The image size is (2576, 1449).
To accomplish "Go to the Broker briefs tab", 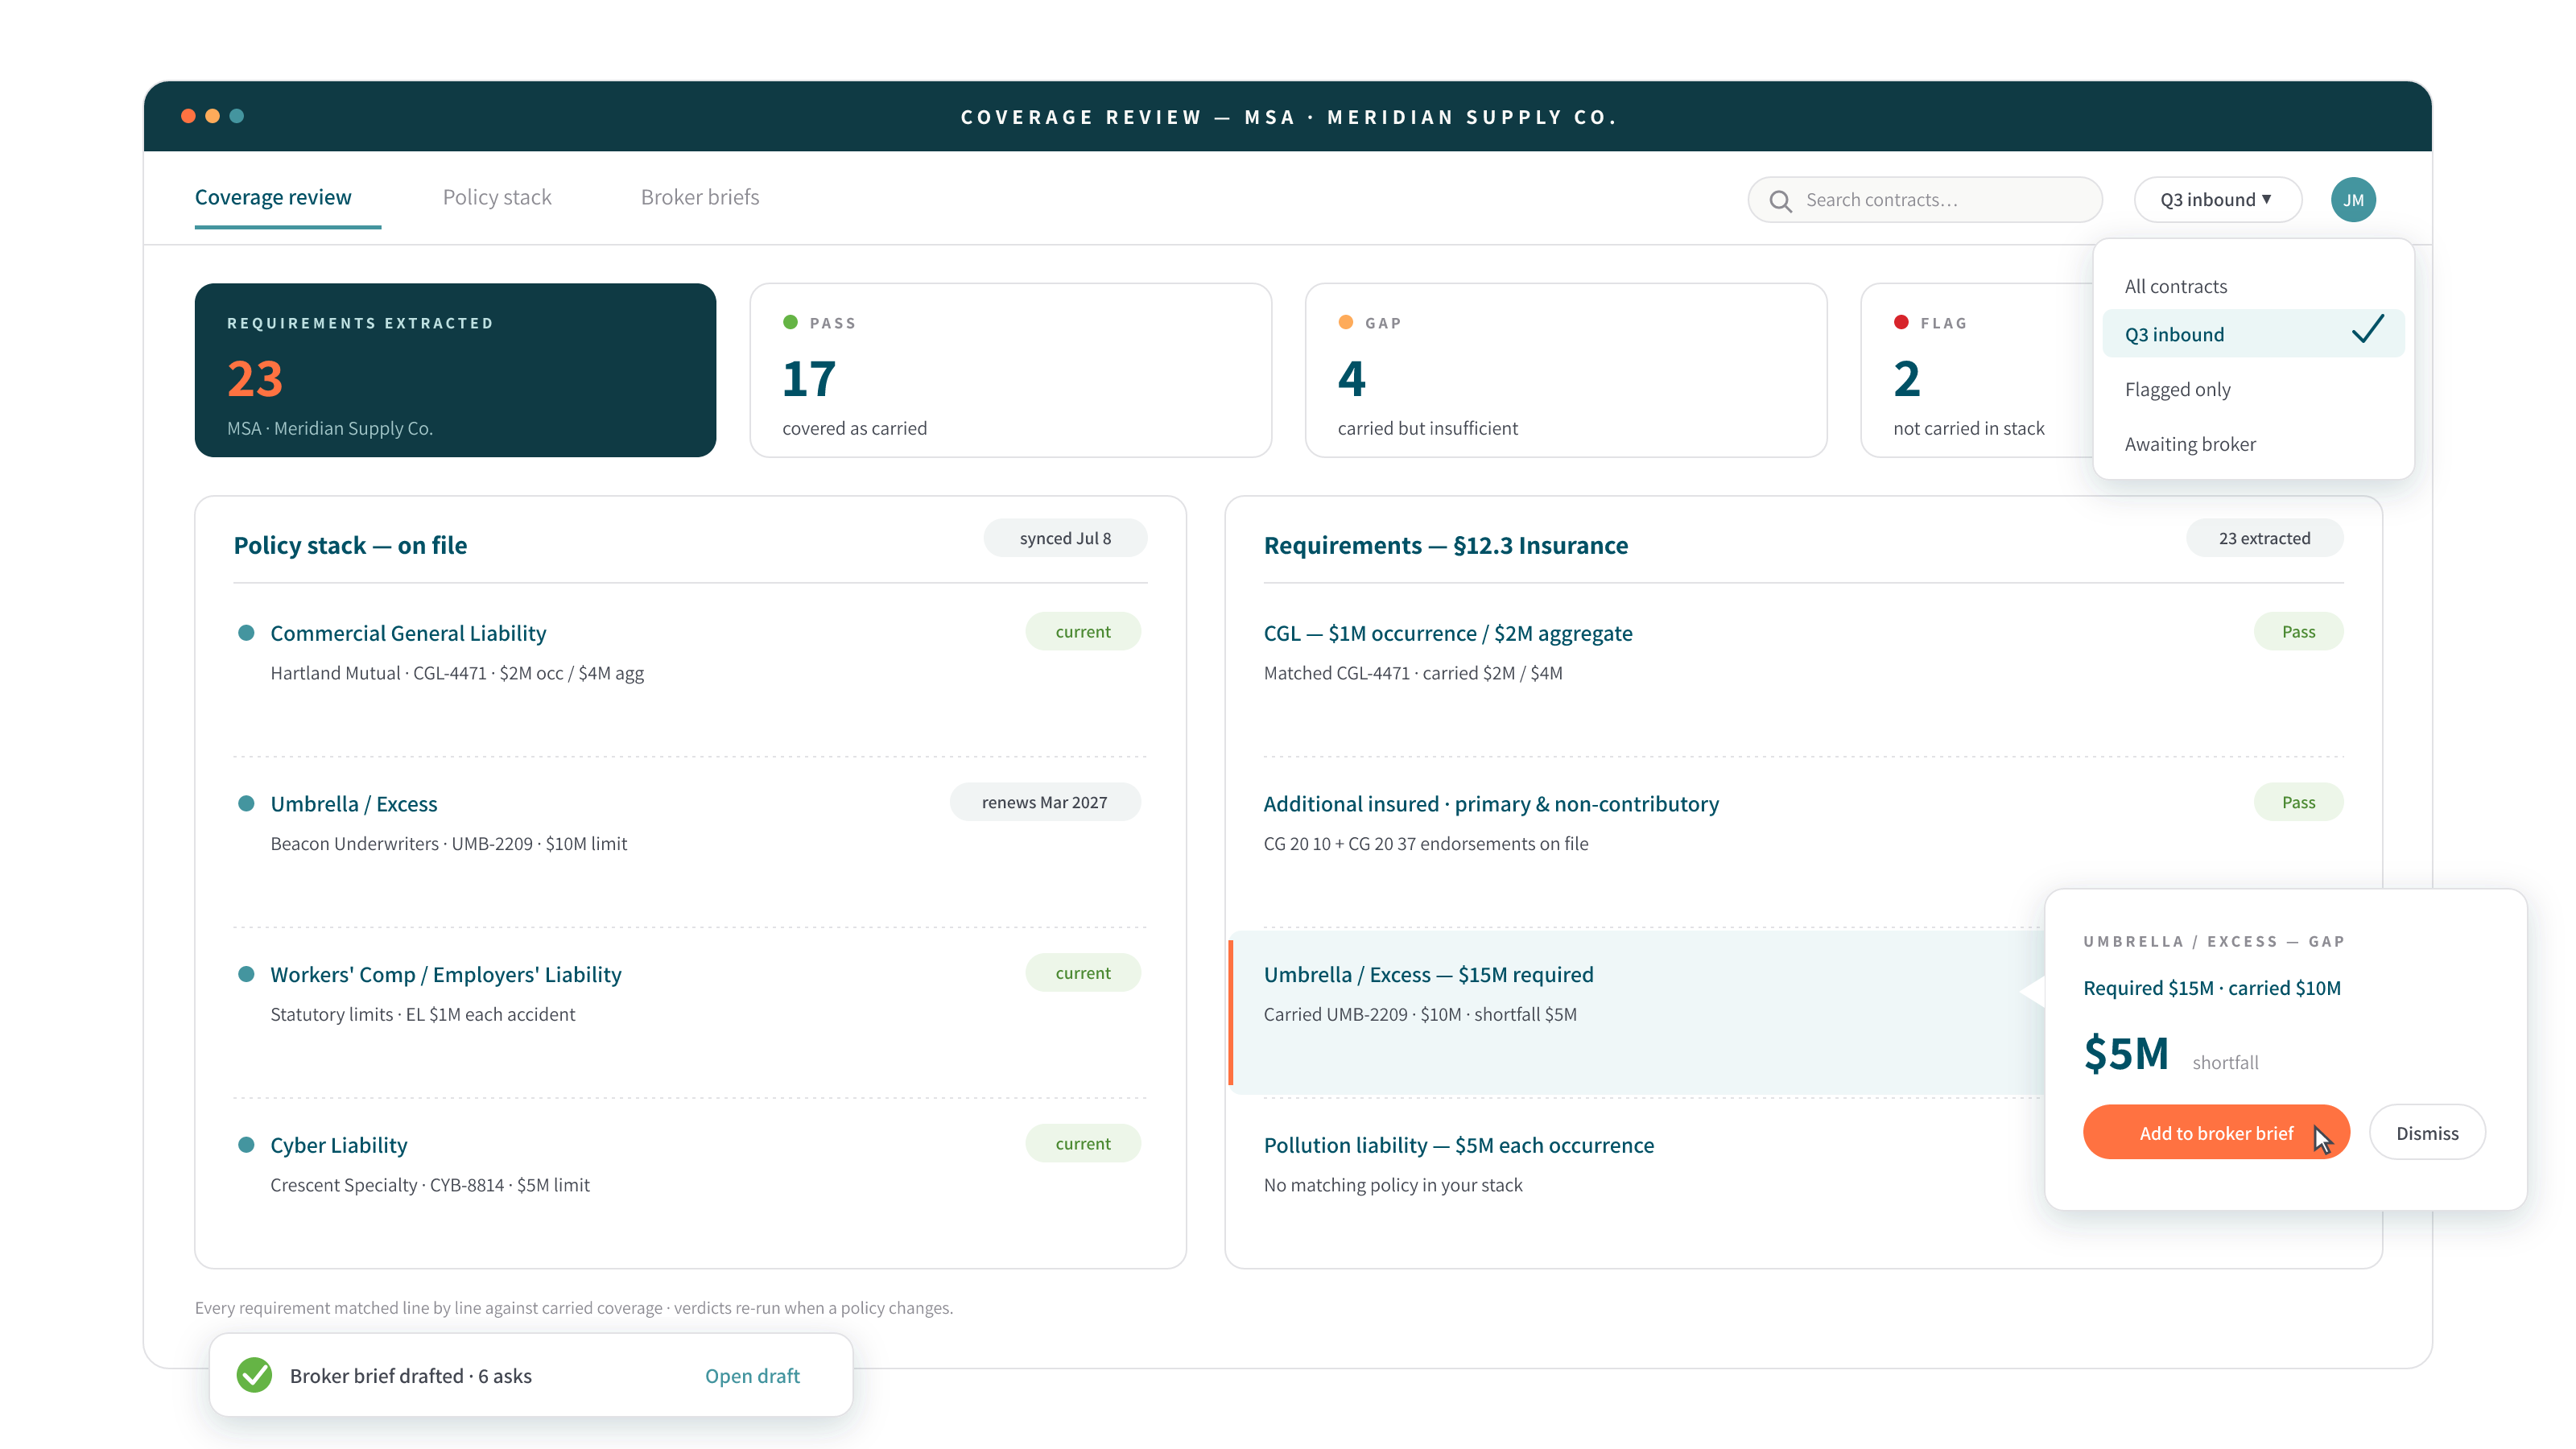I will [700, 198].
